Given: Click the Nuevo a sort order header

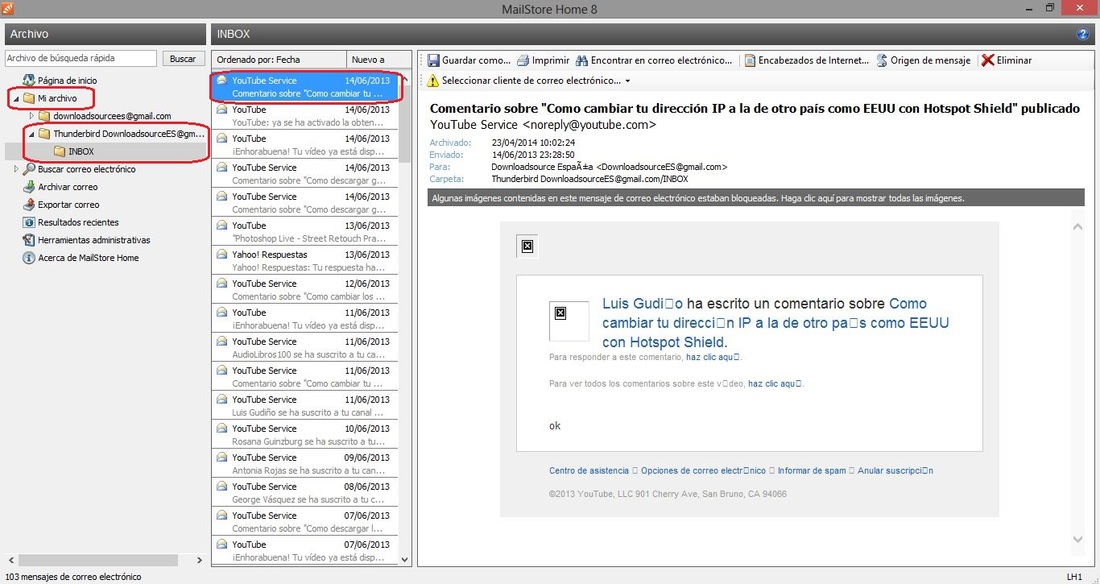Looking at the screenshot, I should click(x=379, y=60).
